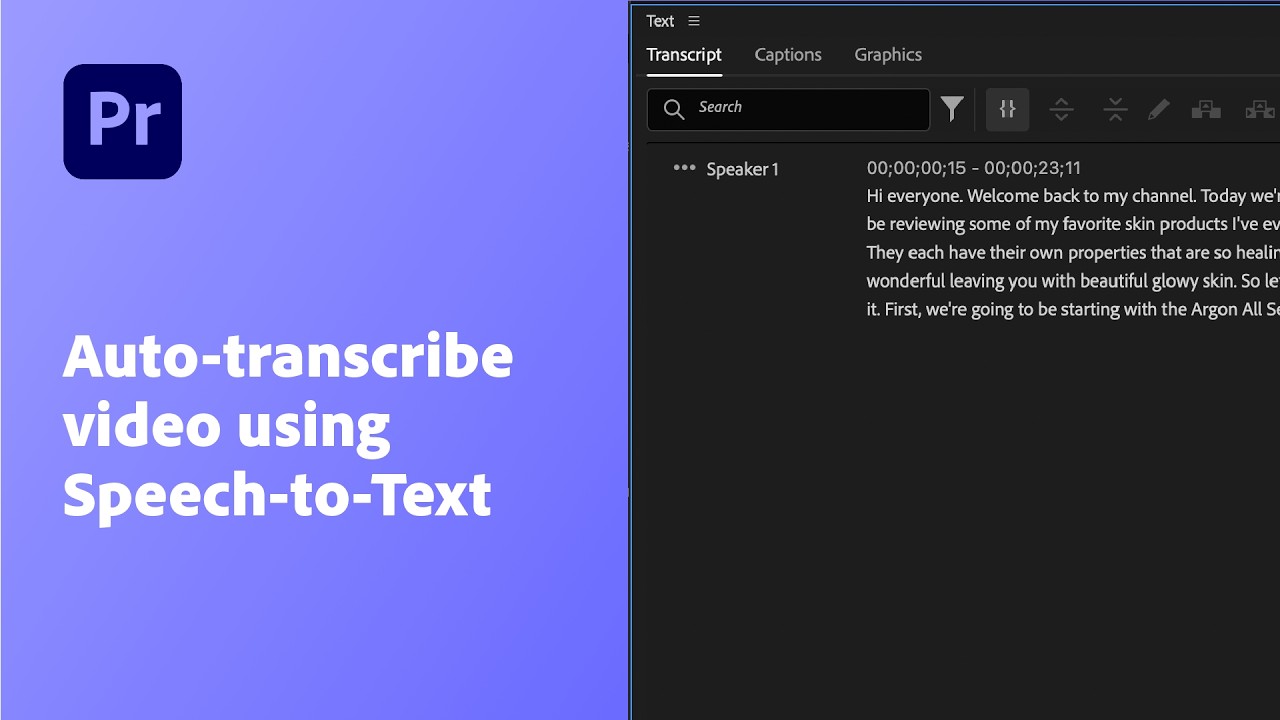This screenshot has height=720, width=1280.
Task: Click the split segment icon
Action: [1061, 109]
